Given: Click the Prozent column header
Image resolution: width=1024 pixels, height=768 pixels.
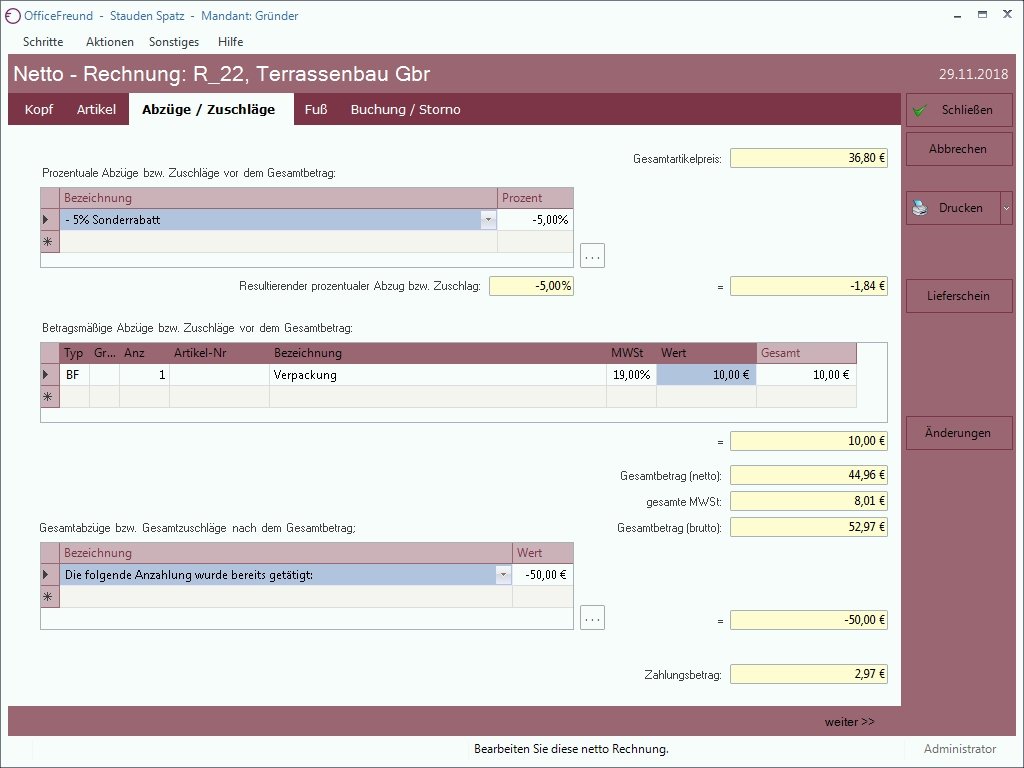Looking at the screenshot, I should pos(535,198).
